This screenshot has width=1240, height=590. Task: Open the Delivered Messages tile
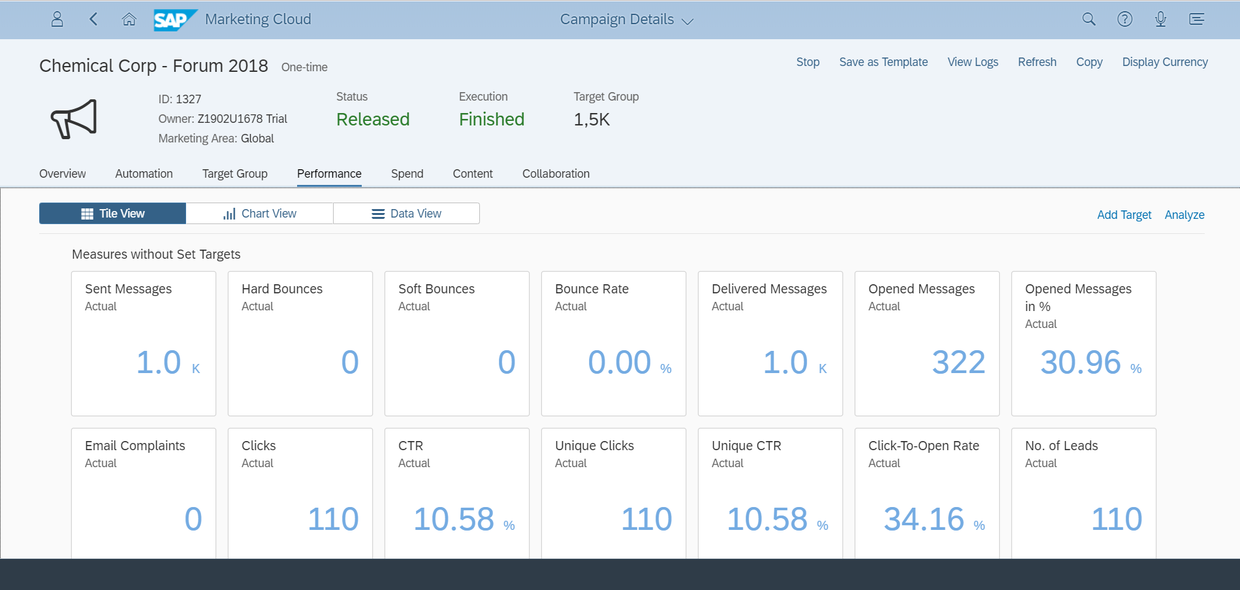point(770,343)
